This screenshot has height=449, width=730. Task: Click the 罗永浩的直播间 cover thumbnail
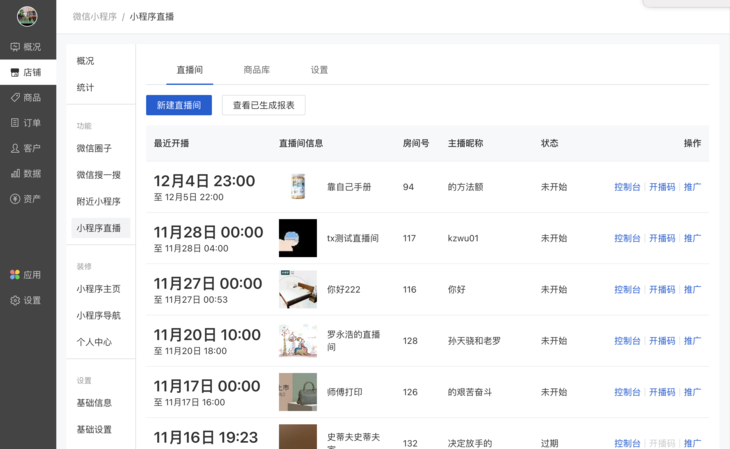[298, 341]
